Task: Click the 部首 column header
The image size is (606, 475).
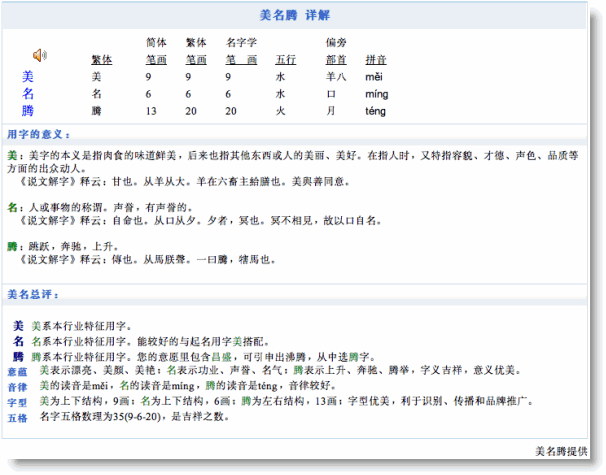Action: [335, 59]
